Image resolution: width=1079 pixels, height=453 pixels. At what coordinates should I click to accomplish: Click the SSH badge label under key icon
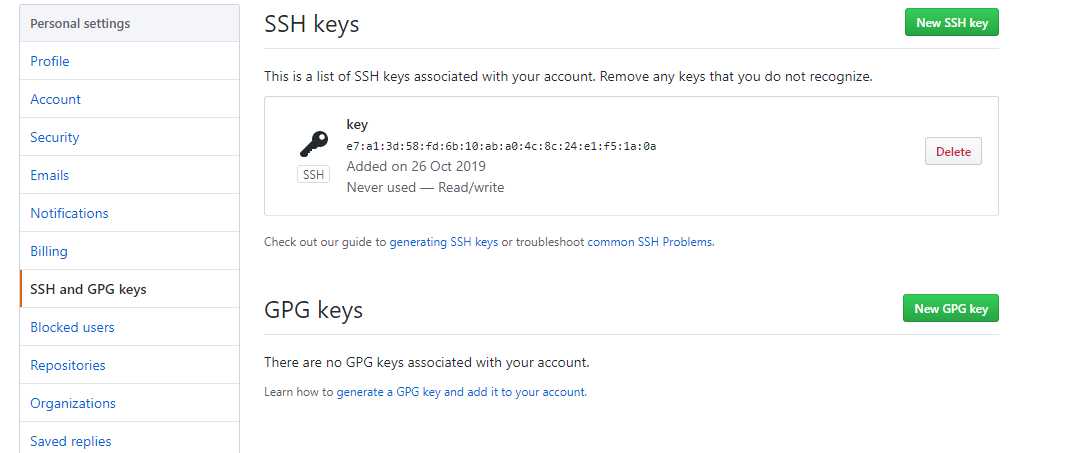point(314,175)
